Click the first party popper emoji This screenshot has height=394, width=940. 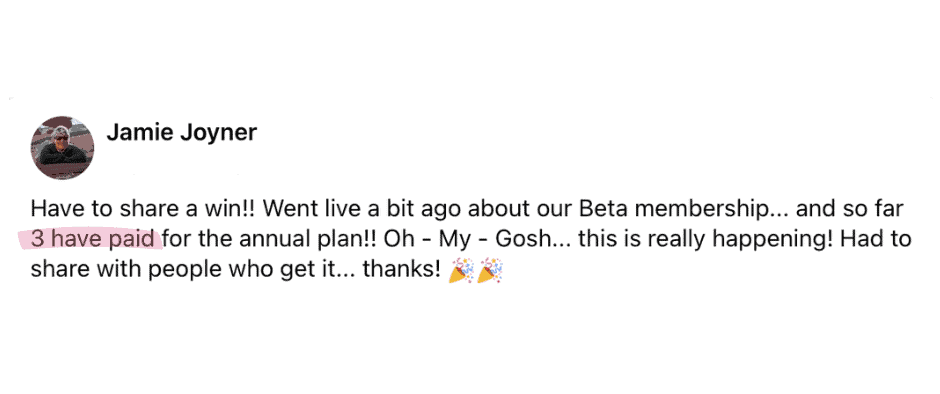click(x=460, y=270)
